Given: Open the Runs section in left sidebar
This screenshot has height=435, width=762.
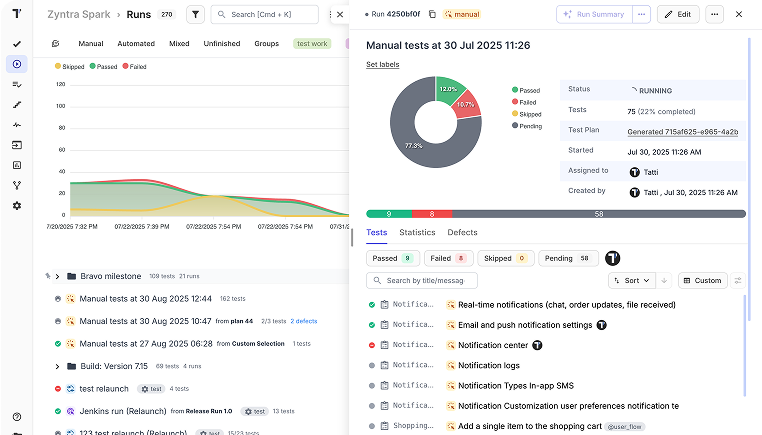Looking at the screenshot, I should coord(17,64).
